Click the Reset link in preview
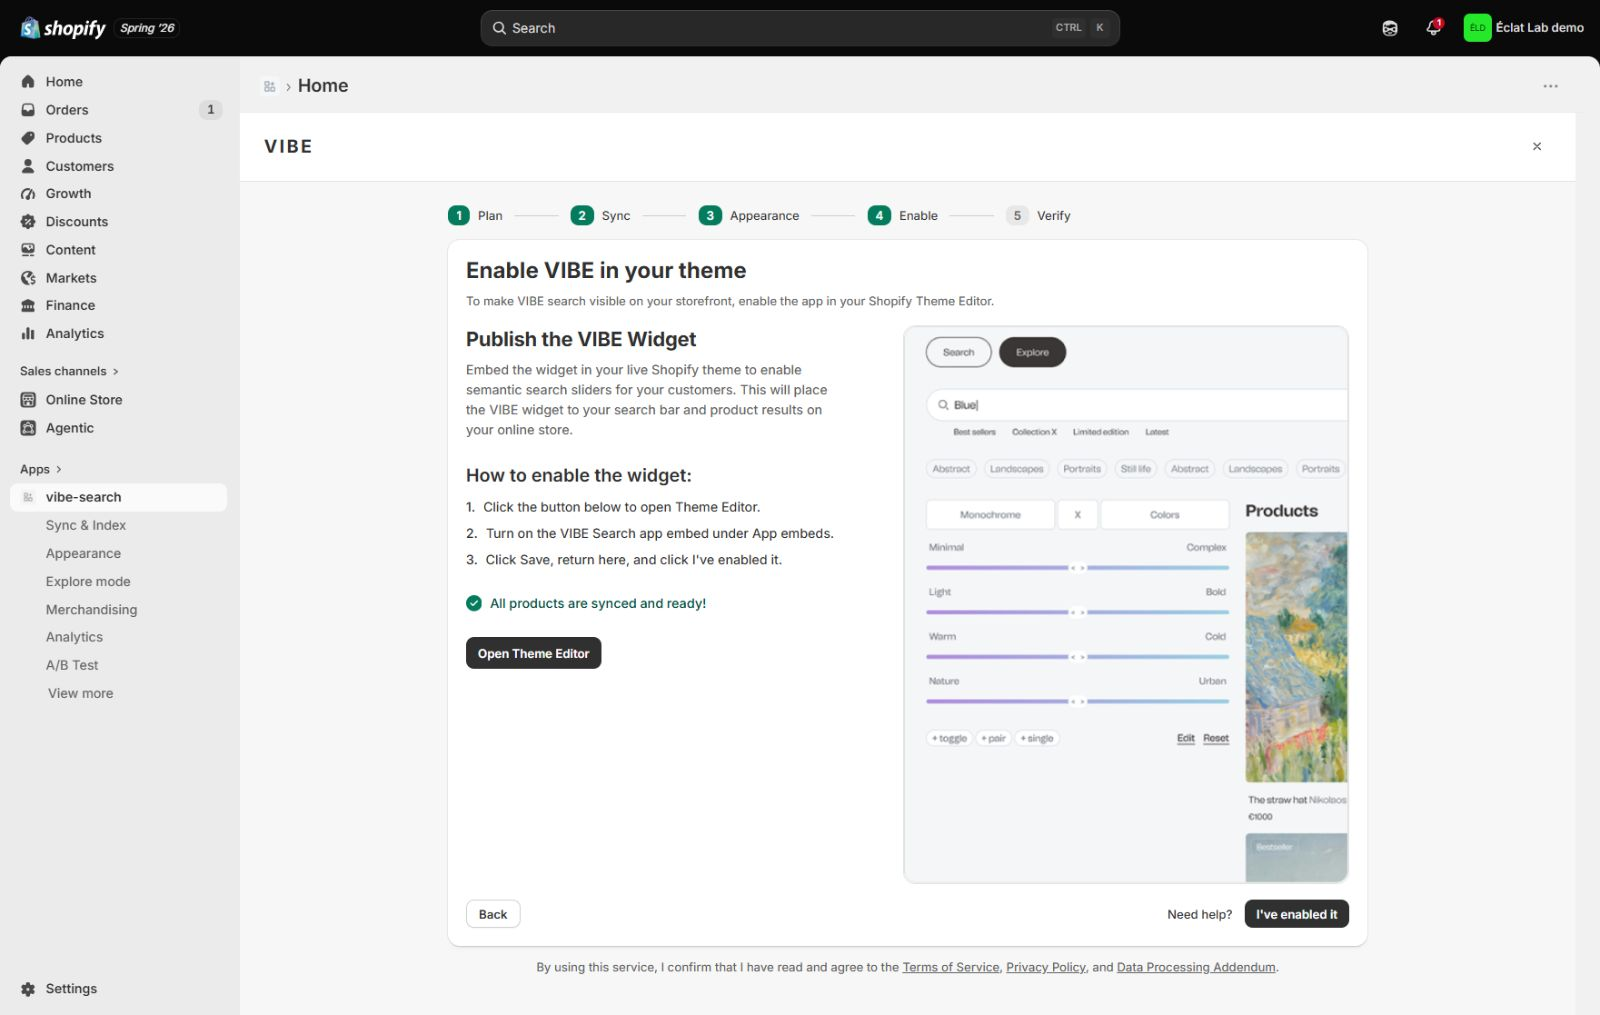This screenshot has width=1600, height=1015. [1216, 738]
